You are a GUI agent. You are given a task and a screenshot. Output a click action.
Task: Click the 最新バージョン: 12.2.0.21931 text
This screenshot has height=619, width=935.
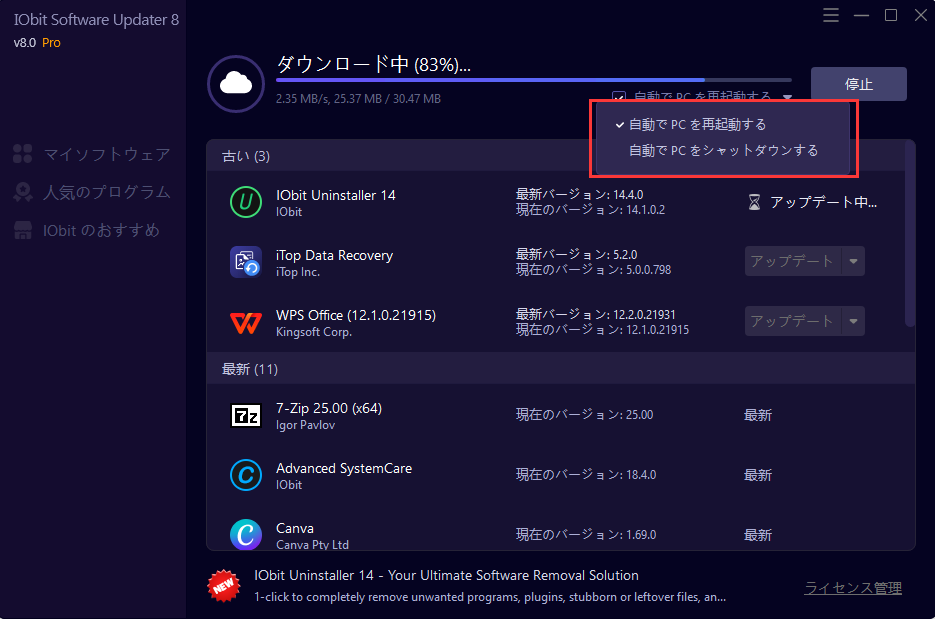[x=596, y=314]
